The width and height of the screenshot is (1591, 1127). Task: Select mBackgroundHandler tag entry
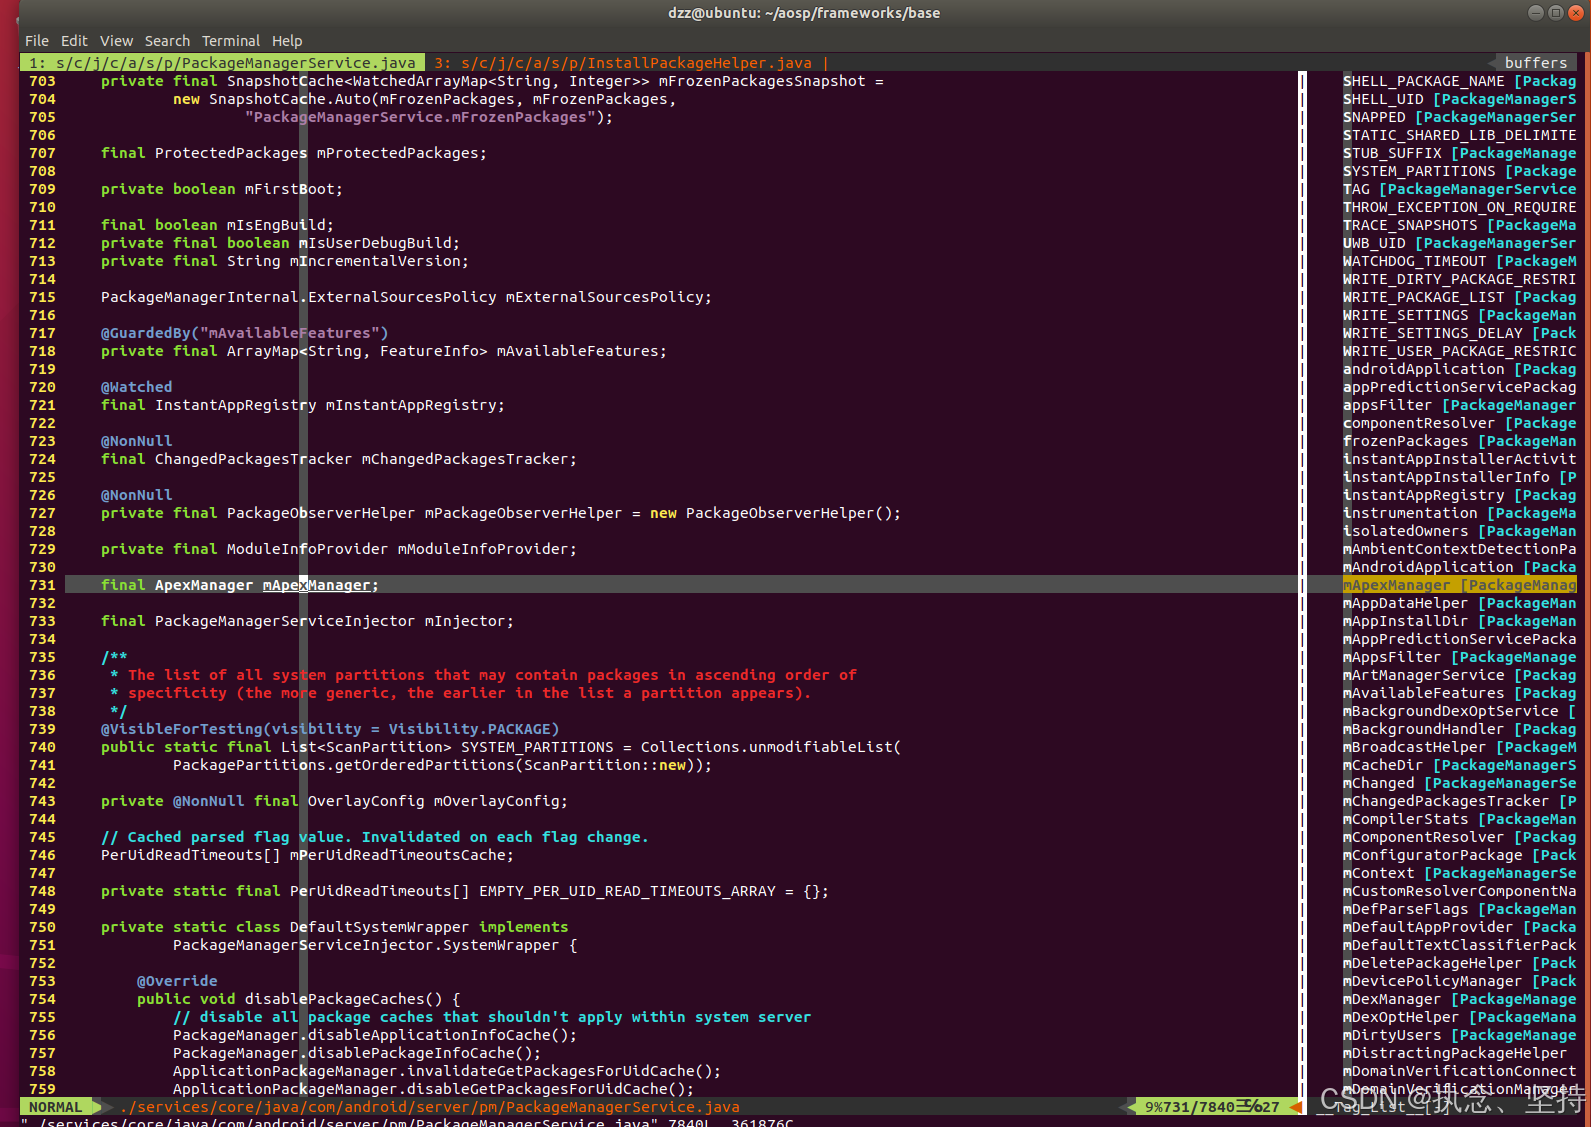point(1459,729)
